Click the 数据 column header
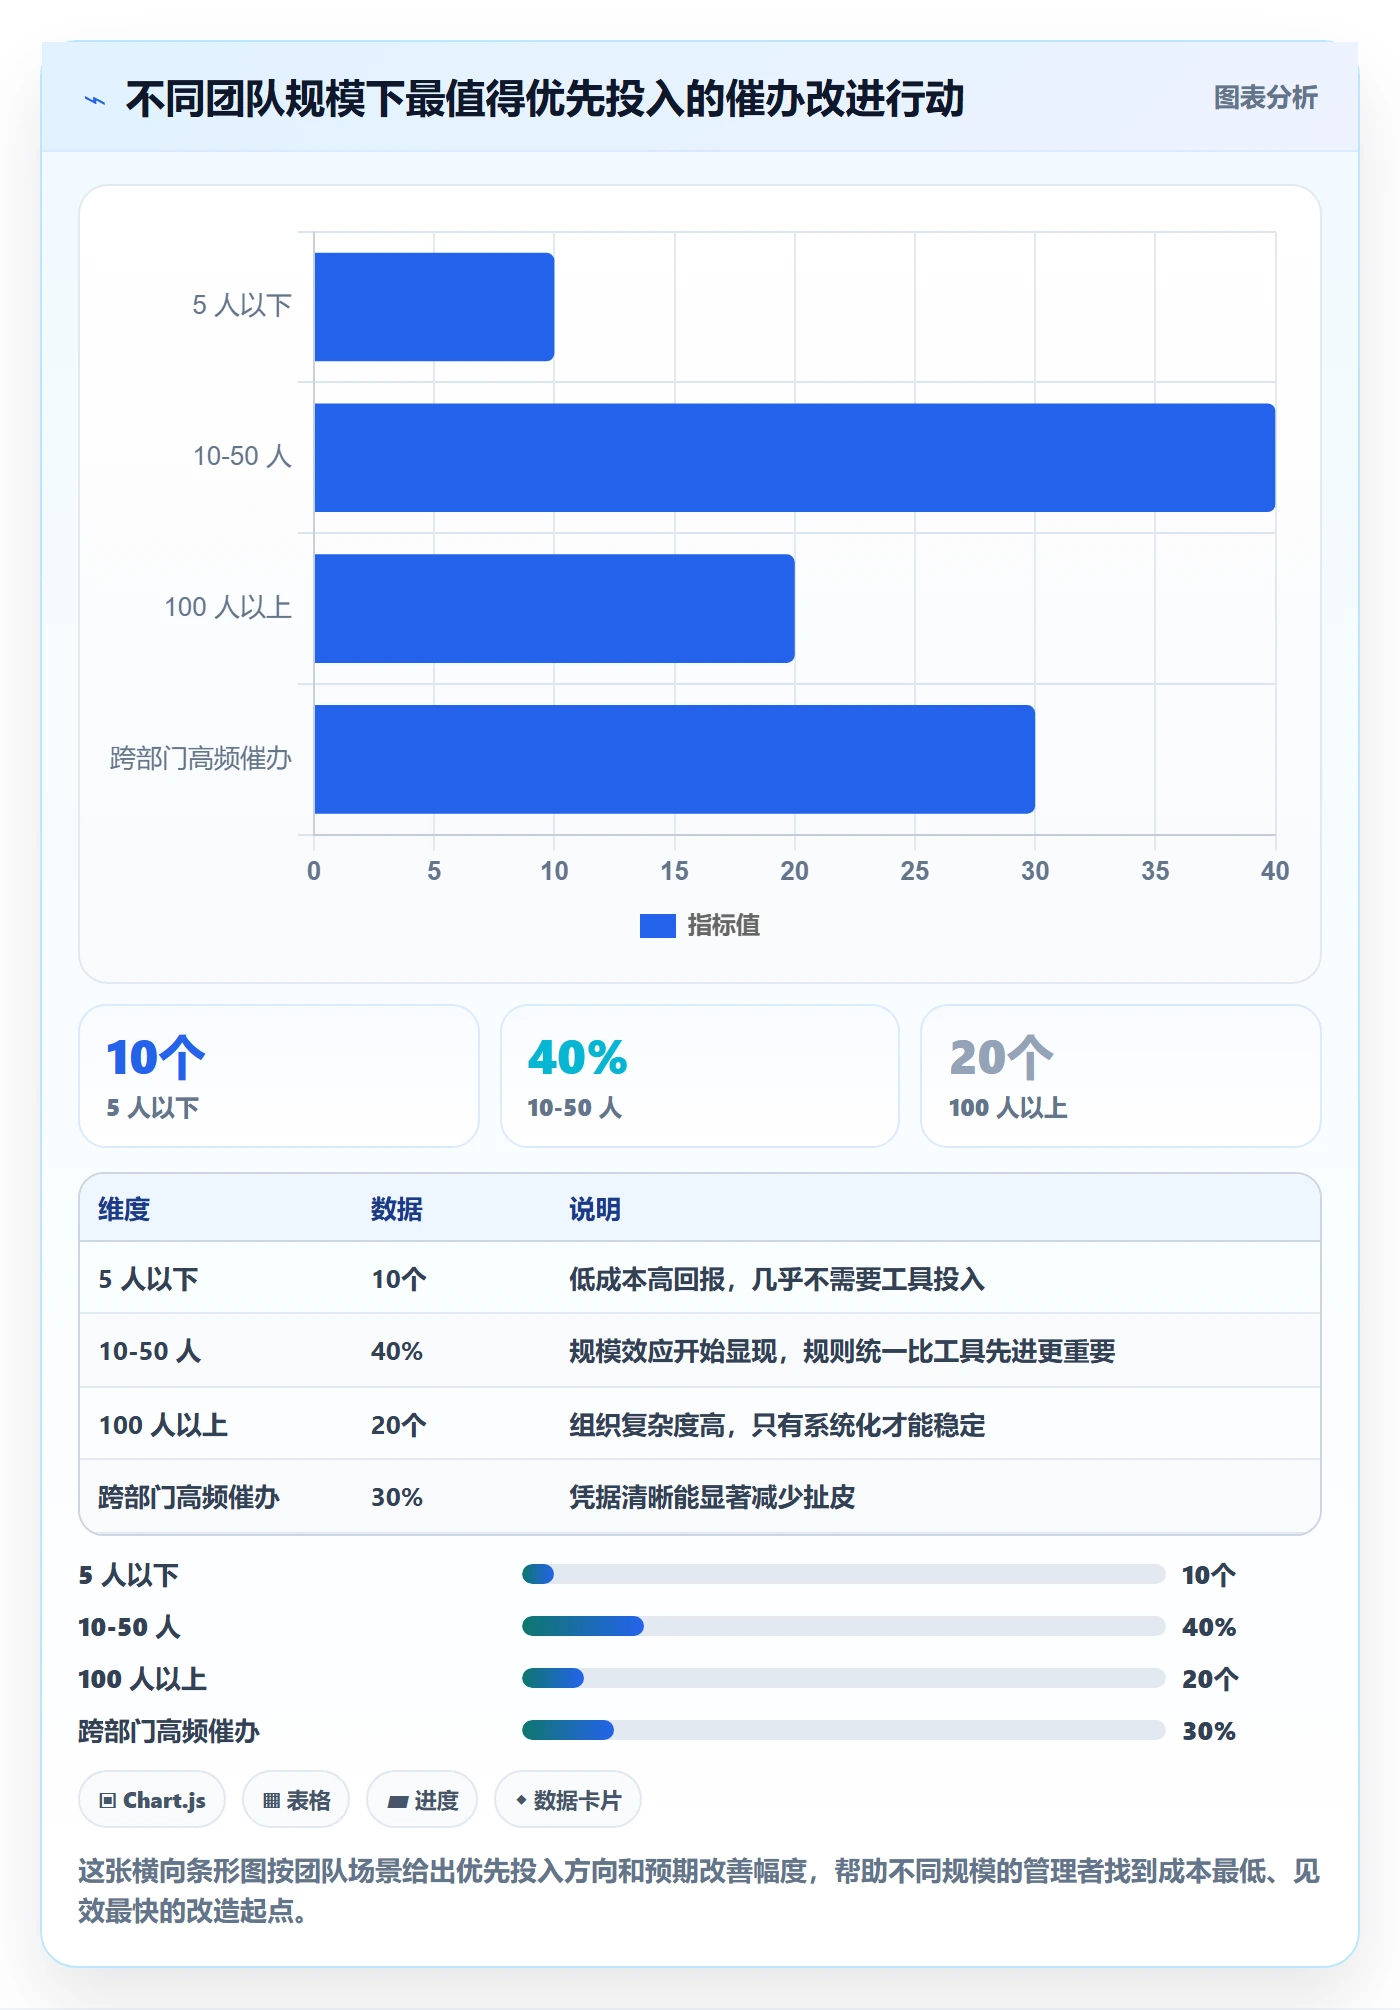1400x2010 pixels. 397,1209
